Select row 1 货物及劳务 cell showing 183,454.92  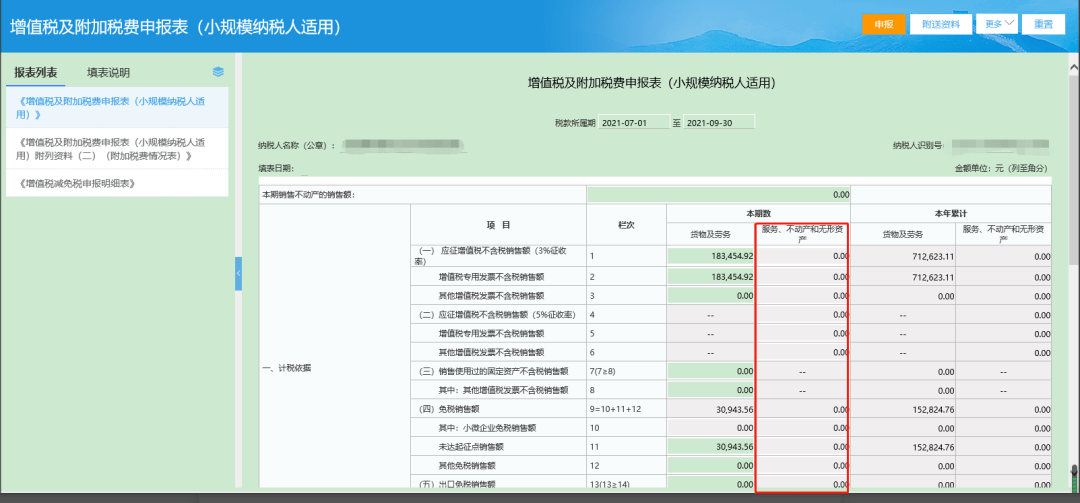tap(711, 256)
